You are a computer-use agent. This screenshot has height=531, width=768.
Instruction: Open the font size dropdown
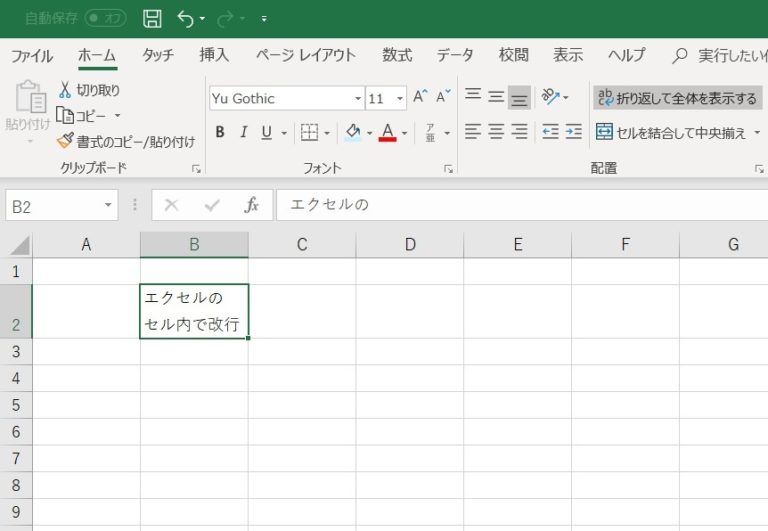tap(400, 99)
